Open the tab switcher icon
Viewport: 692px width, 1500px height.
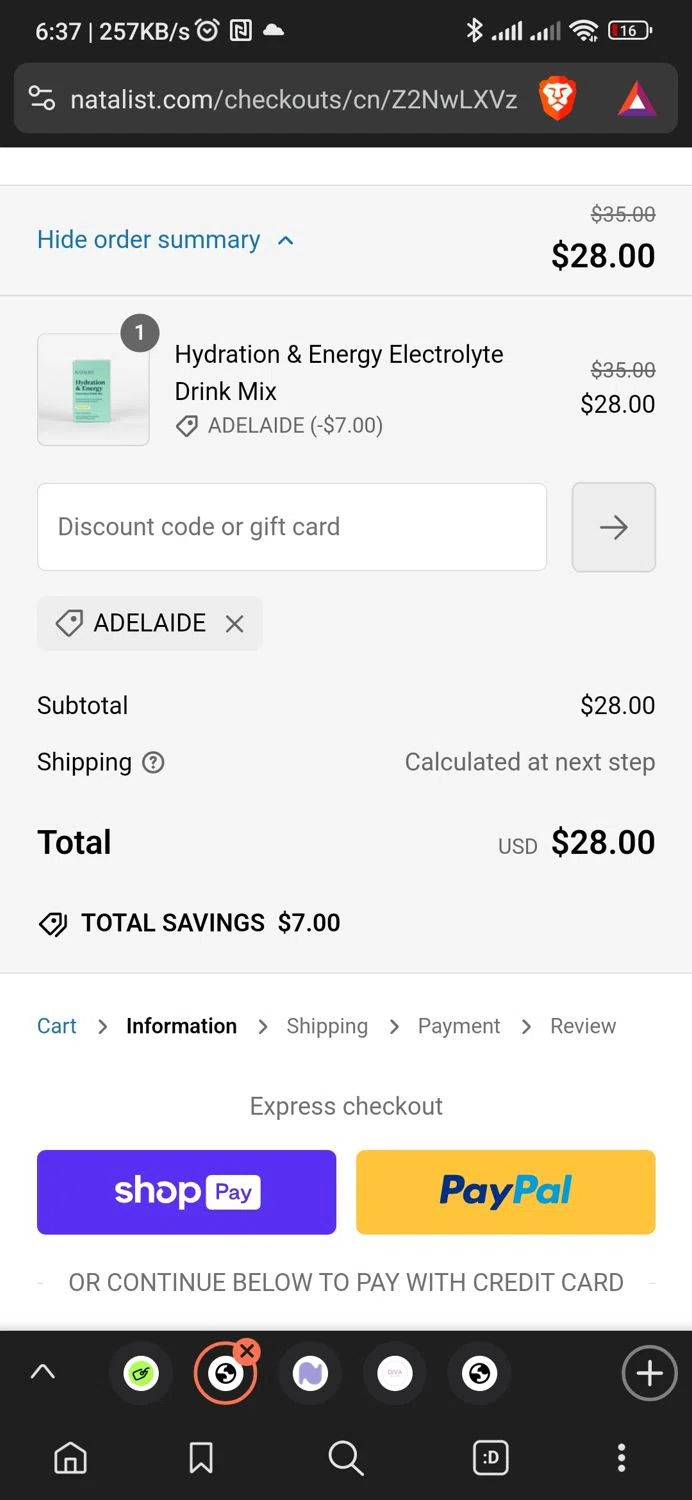point(491,1458)
